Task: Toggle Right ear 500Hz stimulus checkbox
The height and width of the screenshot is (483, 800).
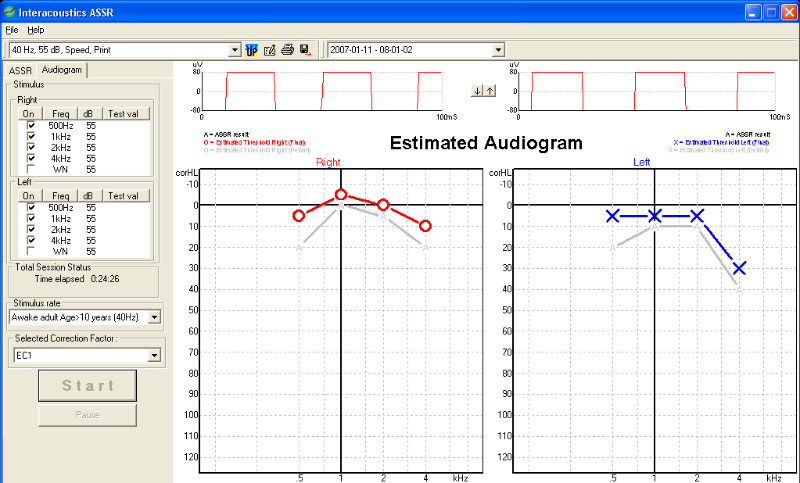Action: pos(29,125)
